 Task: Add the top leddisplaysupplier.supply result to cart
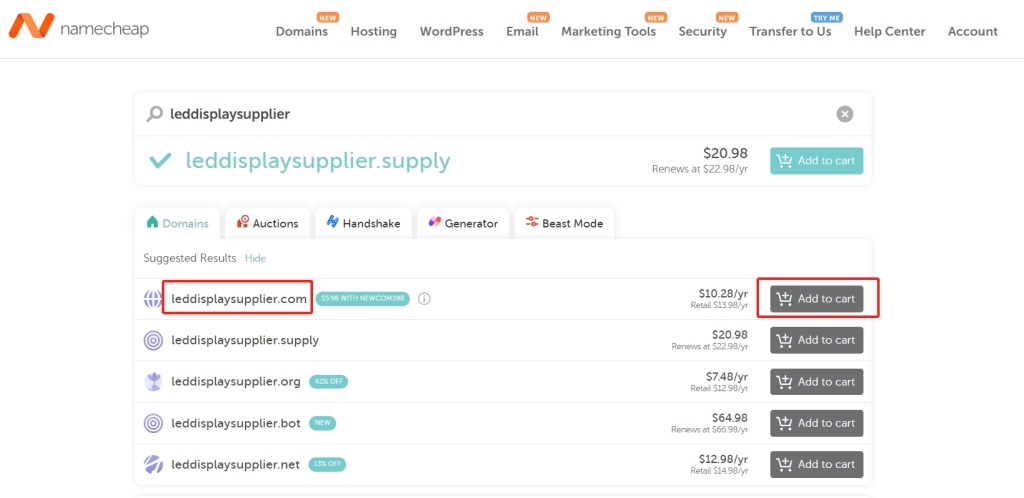point(816,161)
